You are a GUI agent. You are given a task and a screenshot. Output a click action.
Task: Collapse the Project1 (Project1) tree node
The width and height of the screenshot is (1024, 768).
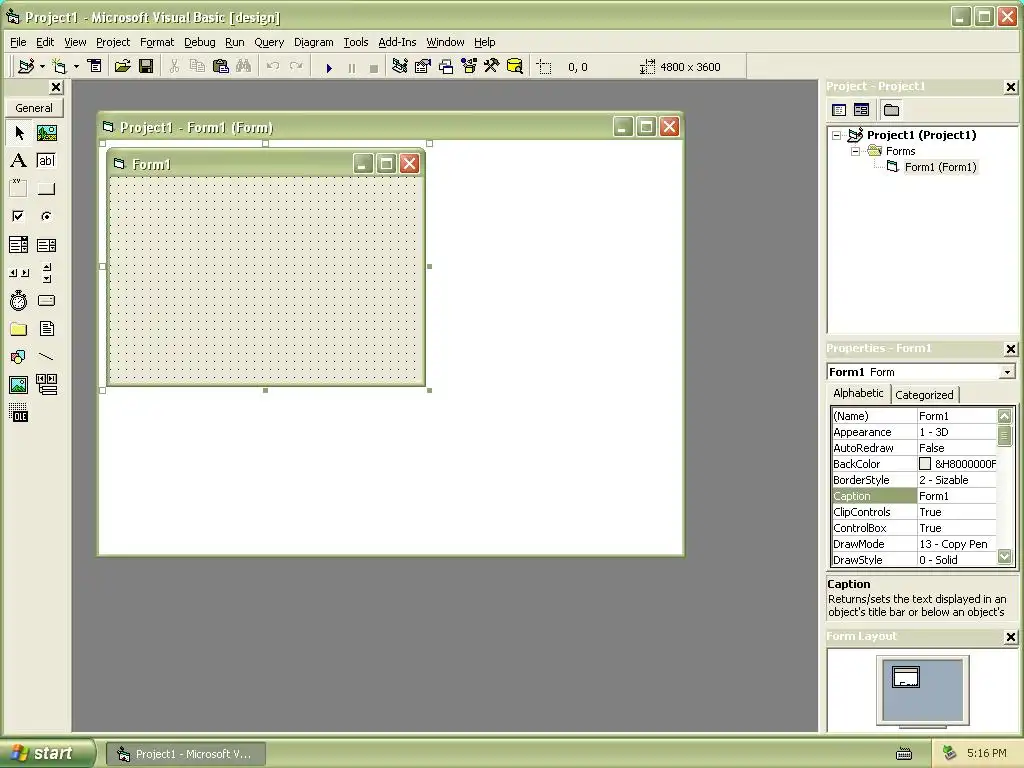click(837, 135)
